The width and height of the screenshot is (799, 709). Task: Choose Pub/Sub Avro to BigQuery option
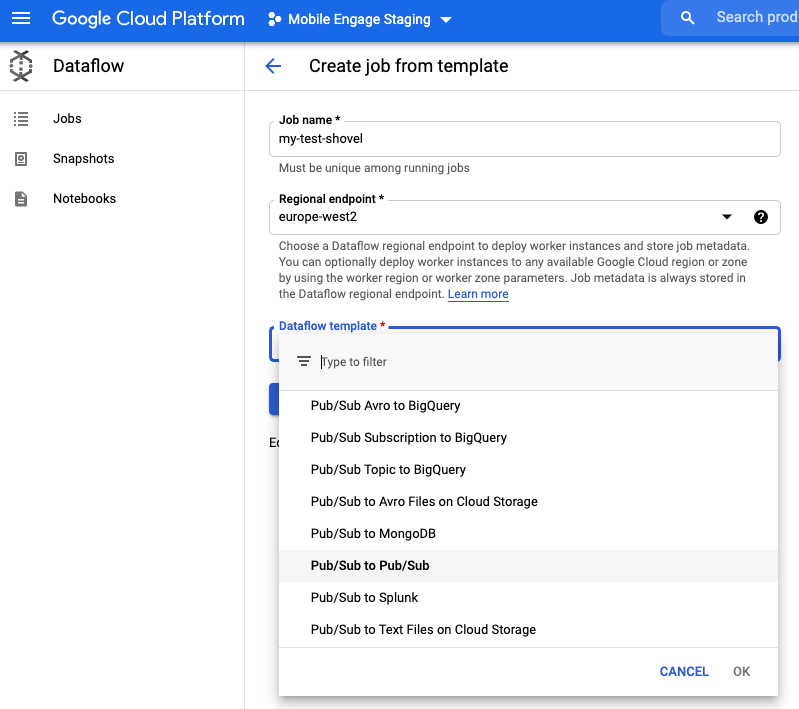point(385,406)
